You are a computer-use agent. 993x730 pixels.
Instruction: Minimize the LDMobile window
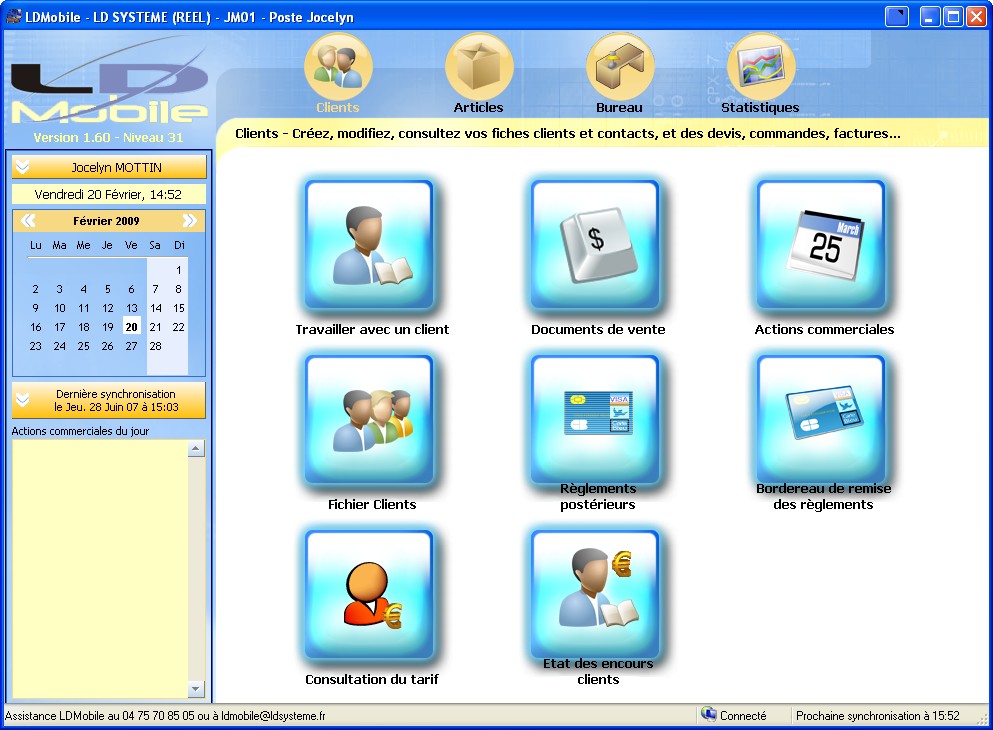[x=930, y=16]
